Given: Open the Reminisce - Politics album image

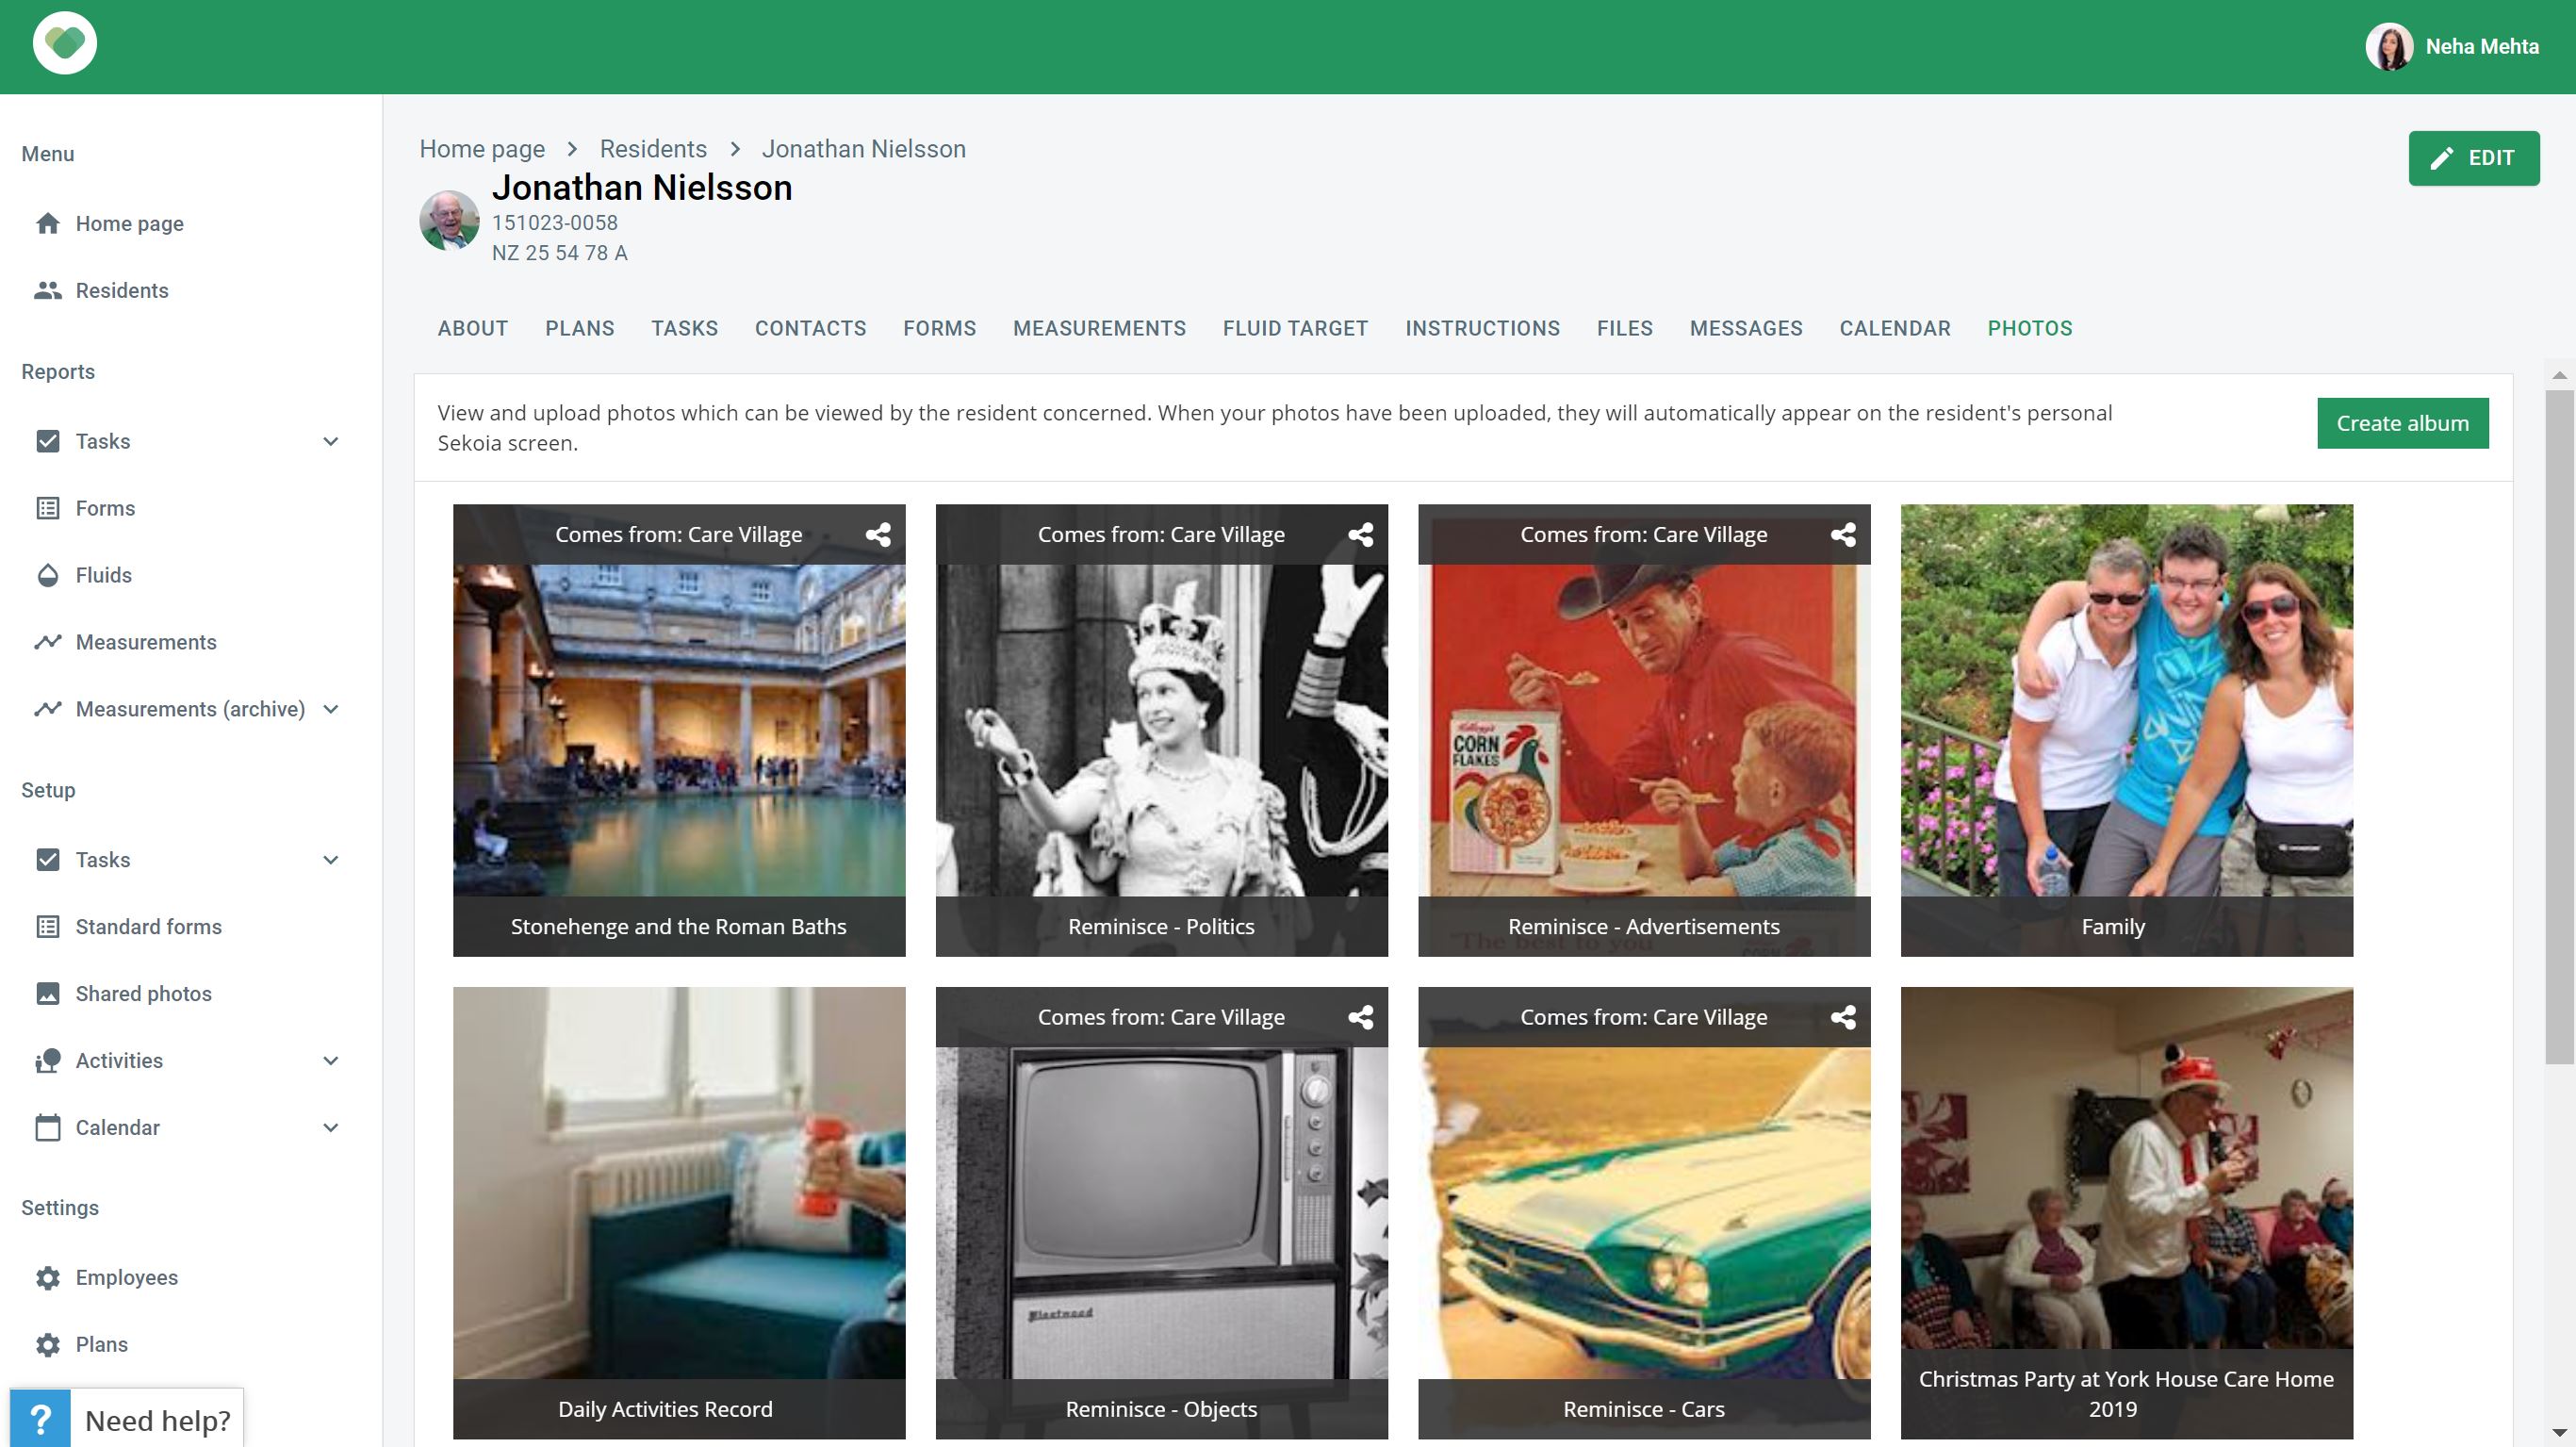Looking at the screenshot, I should point(1162,730).
